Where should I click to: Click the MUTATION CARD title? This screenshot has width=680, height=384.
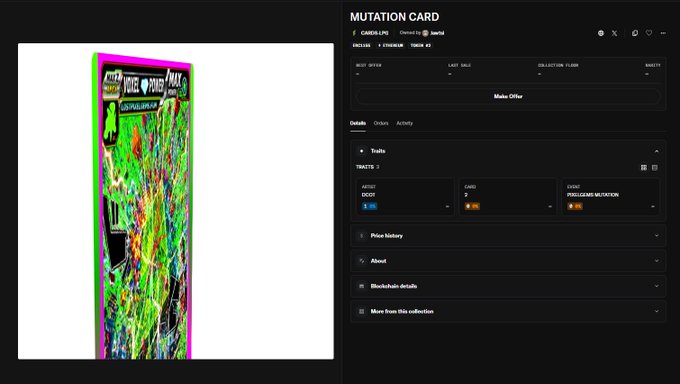[x=394, y=17]
